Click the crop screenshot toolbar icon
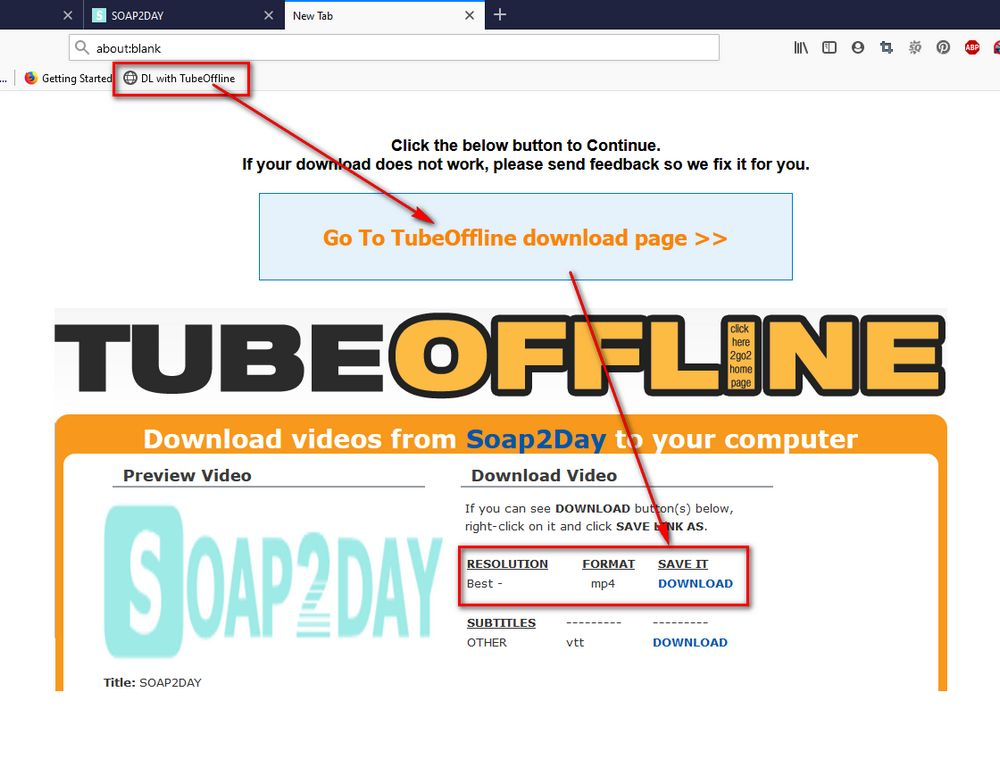 (886, 48)
